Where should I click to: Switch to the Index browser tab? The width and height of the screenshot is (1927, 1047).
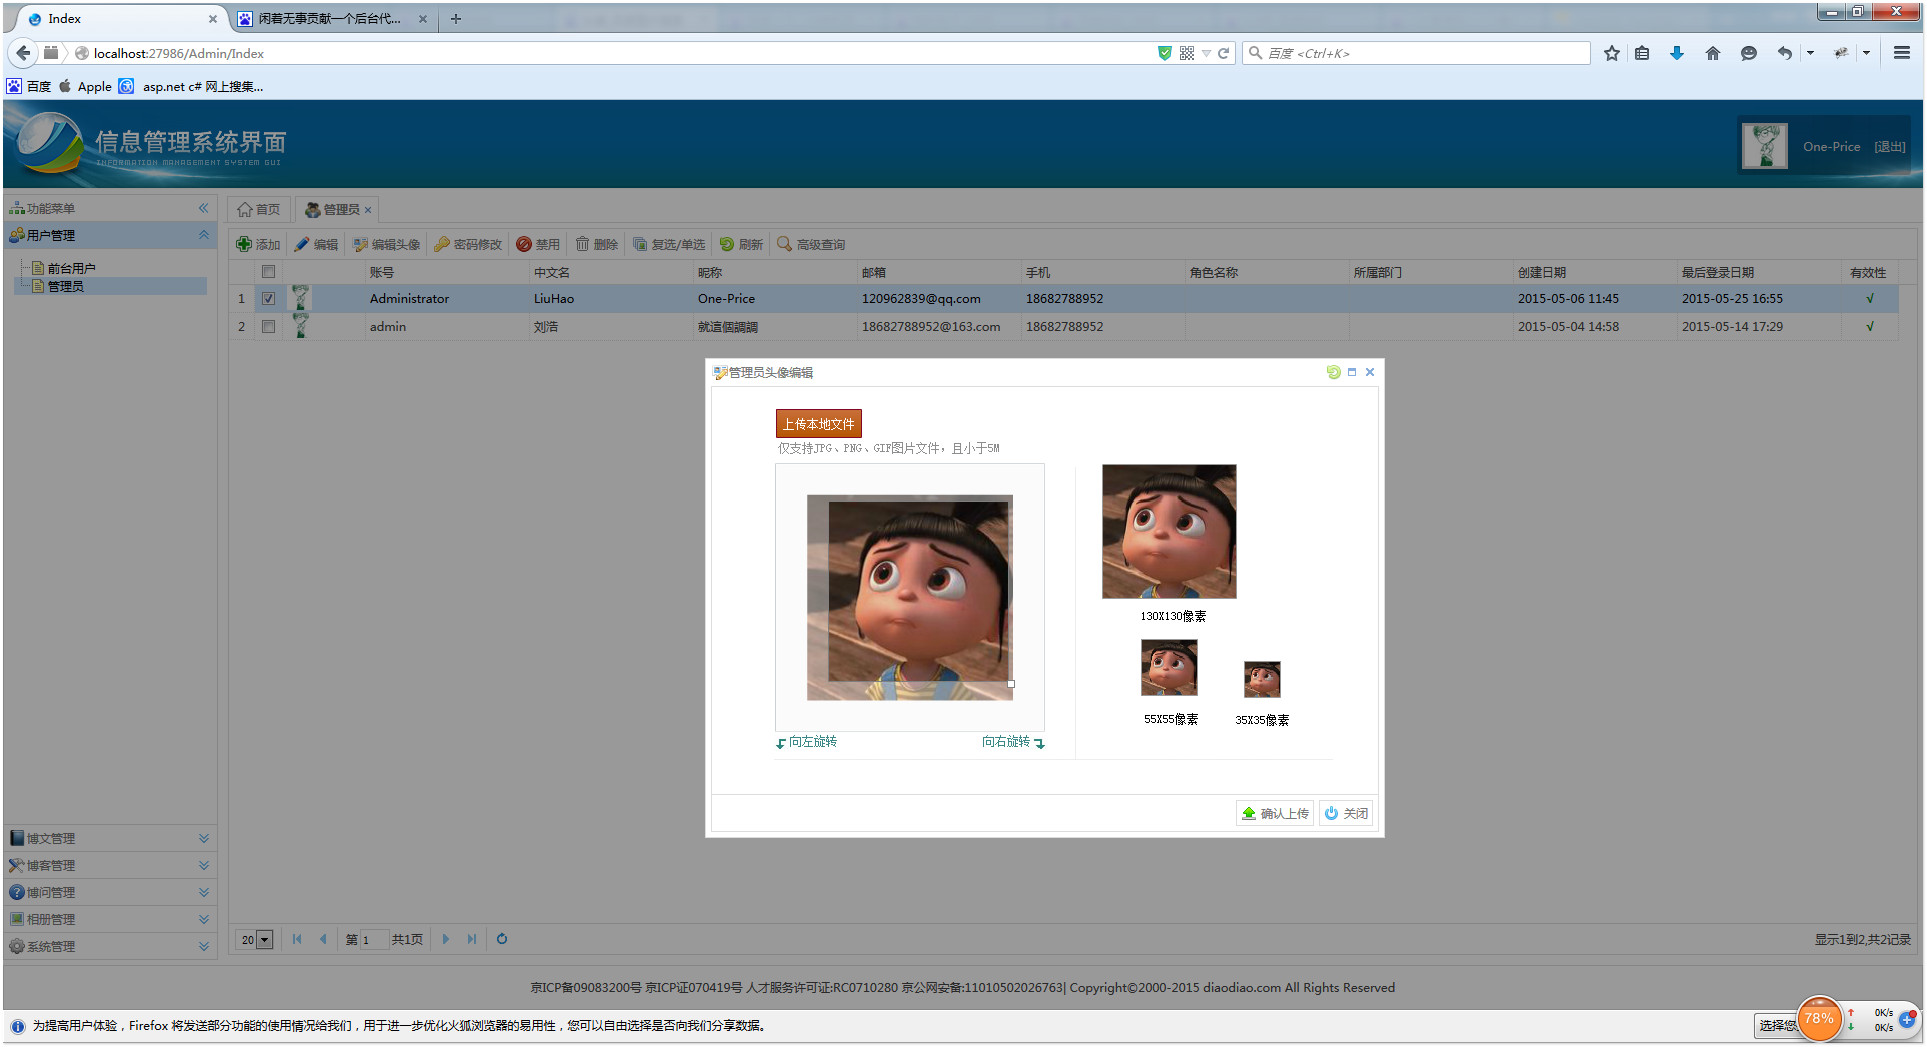coord(122,18)
